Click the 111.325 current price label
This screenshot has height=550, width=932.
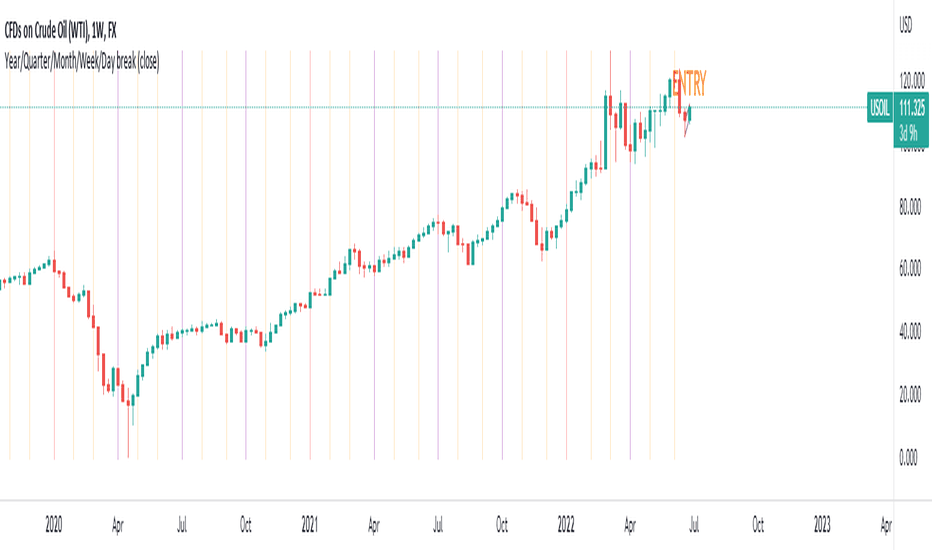tap(912, 108)
